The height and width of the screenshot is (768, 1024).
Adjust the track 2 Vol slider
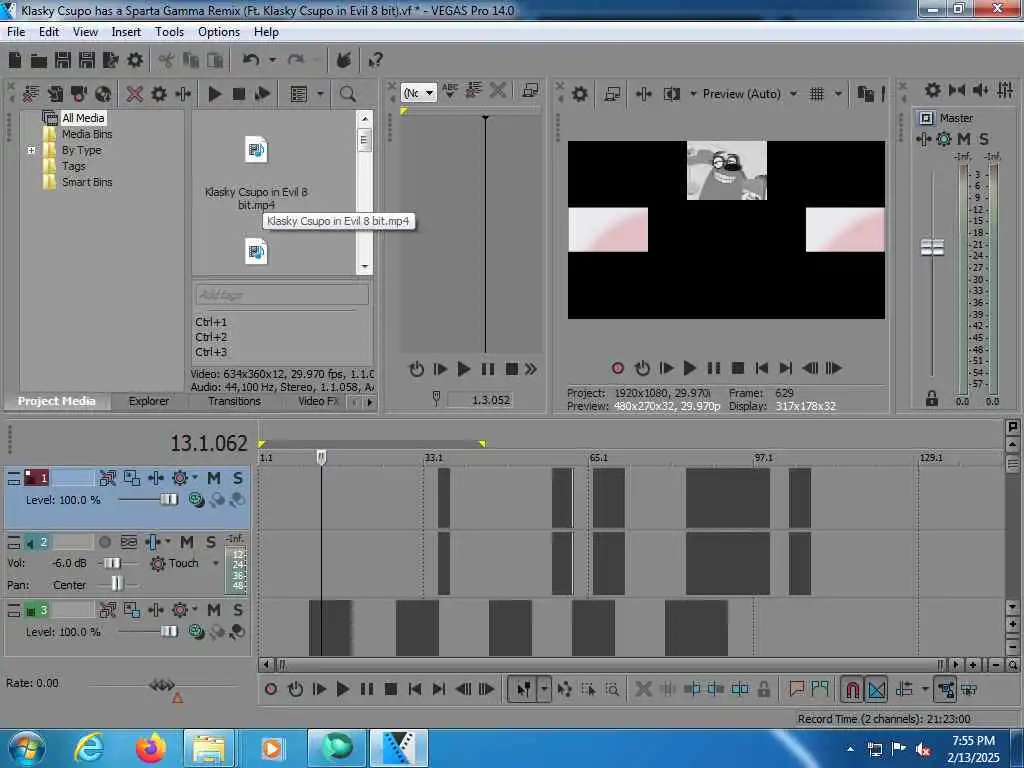coord(112,563)
